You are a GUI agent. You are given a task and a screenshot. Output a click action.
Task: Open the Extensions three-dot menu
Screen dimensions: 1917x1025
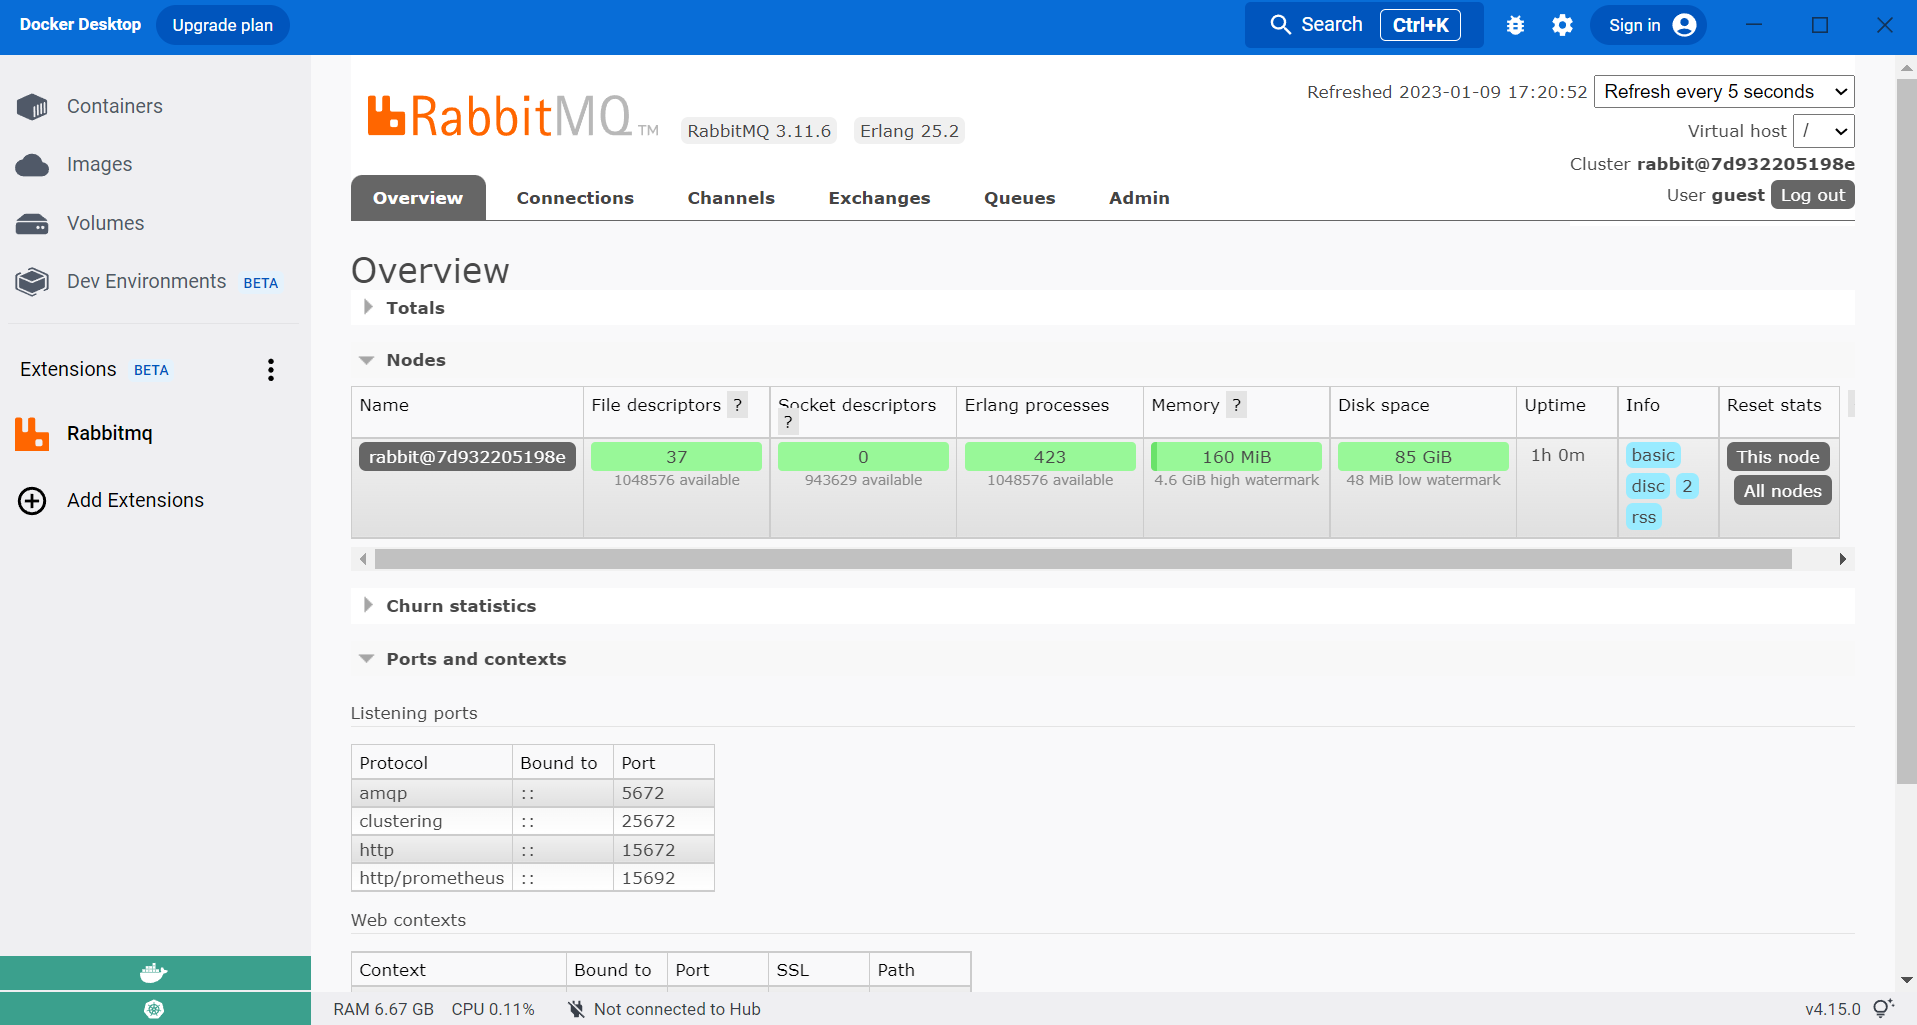tap(271, 370)
